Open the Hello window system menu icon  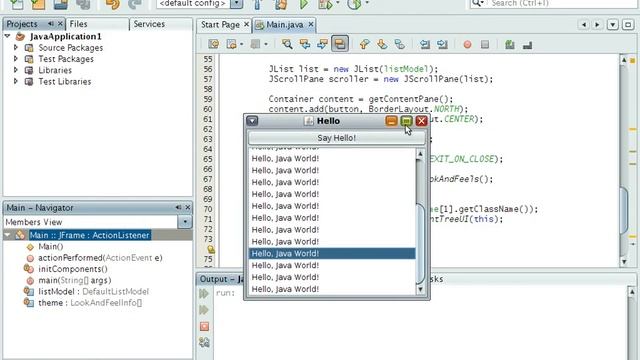coord(252,121)
